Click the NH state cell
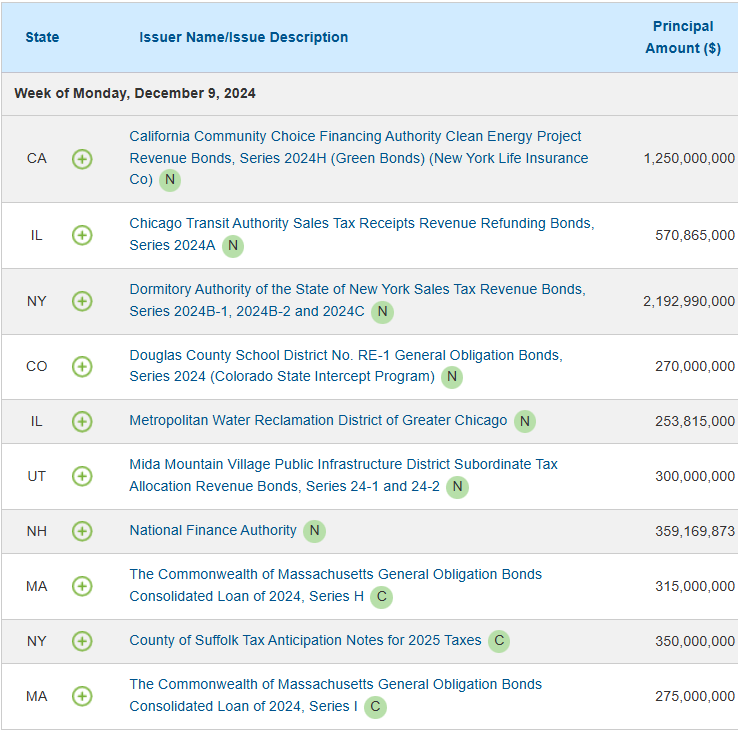 (x=37, y=531)
